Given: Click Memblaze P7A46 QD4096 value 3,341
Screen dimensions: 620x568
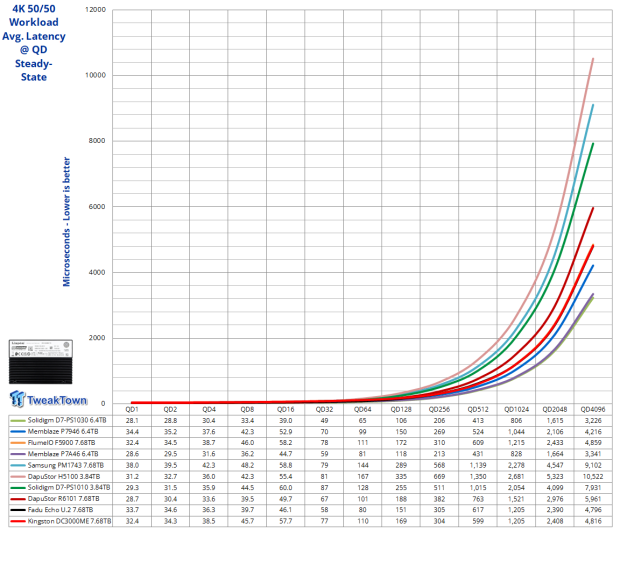Looking at the screenshot, I should coord(593,454).
